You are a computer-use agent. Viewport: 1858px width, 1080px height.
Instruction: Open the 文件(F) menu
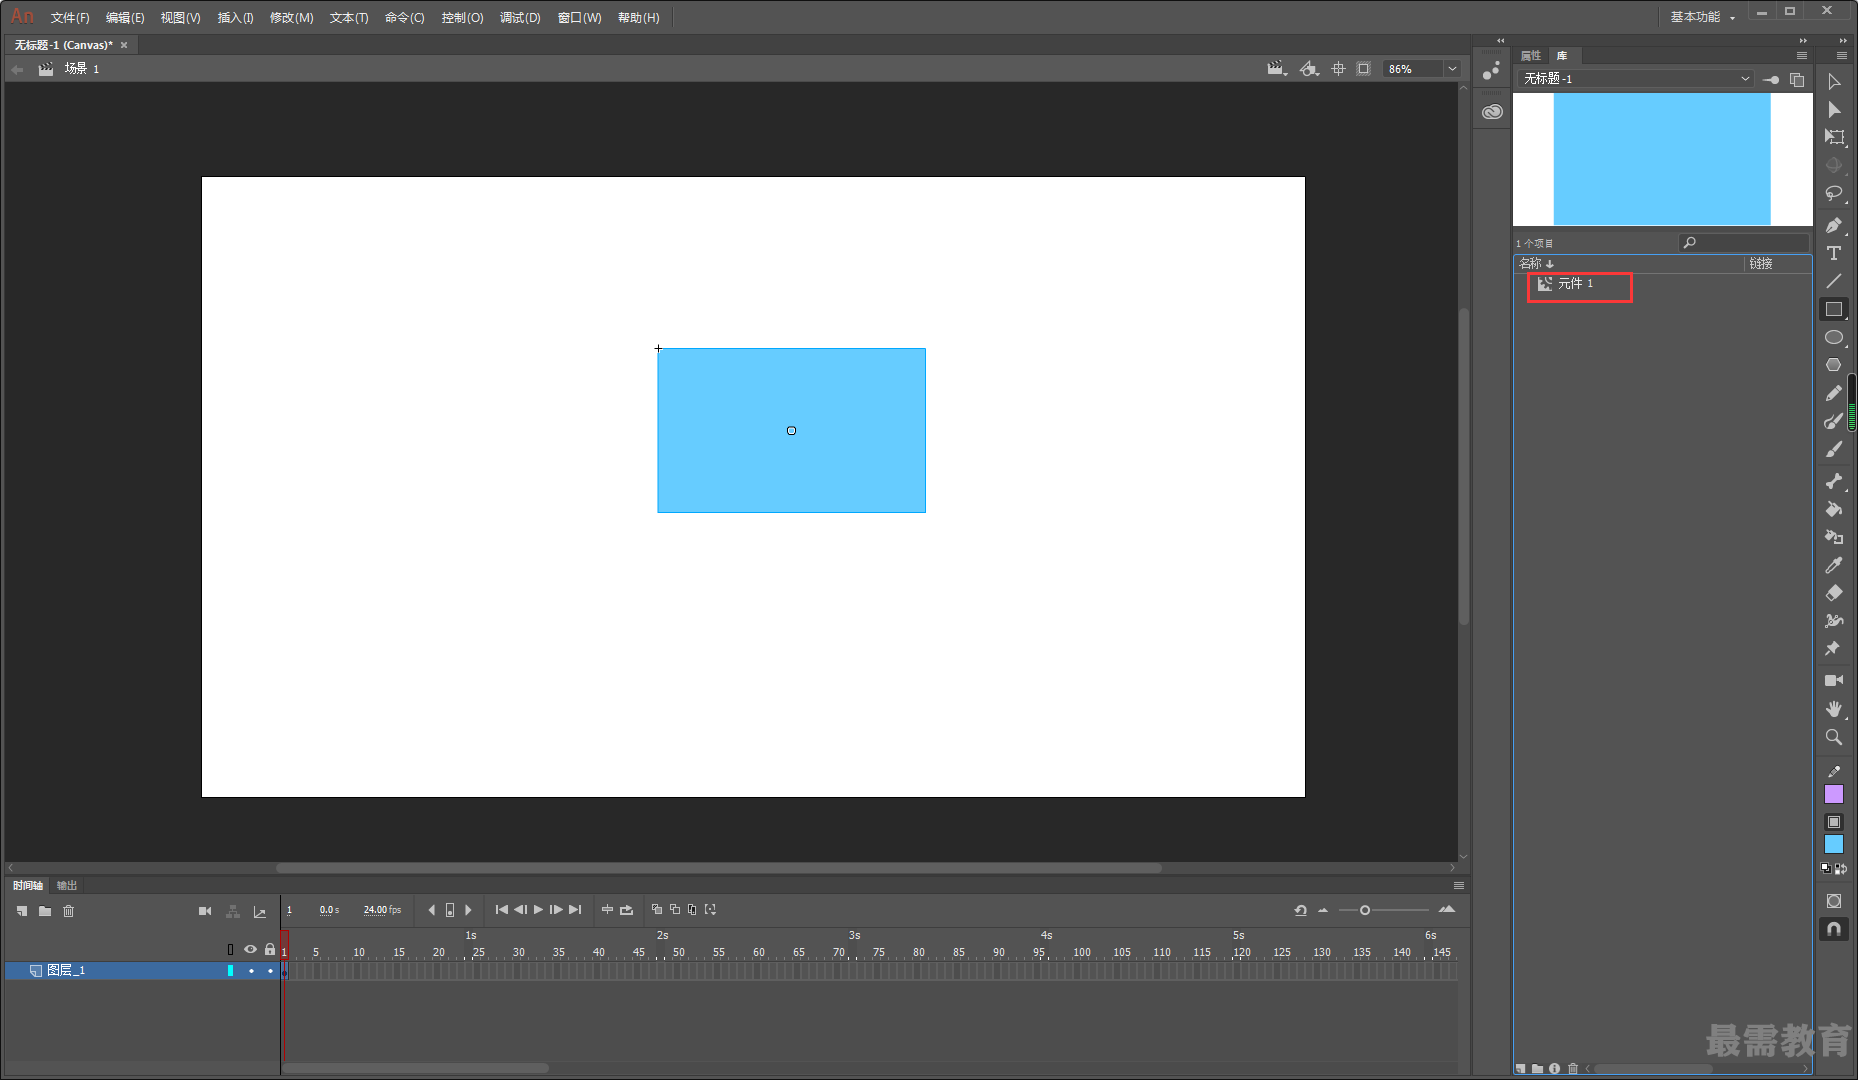(70, 18)
